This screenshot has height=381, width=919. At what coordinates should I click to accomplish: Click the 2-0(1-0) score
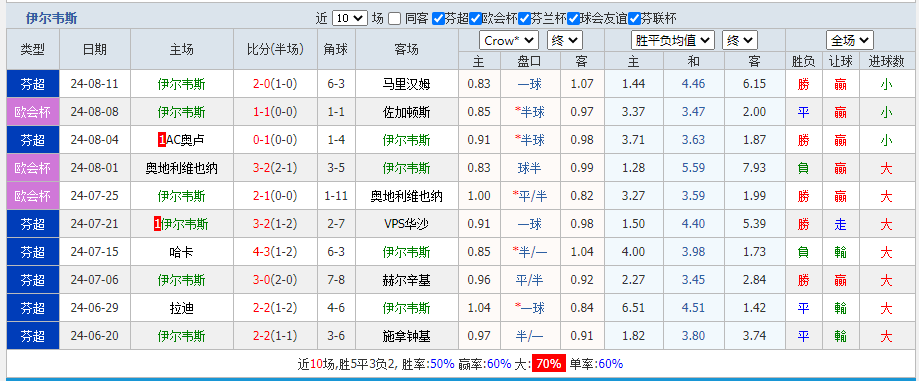[x=275, y=84]
